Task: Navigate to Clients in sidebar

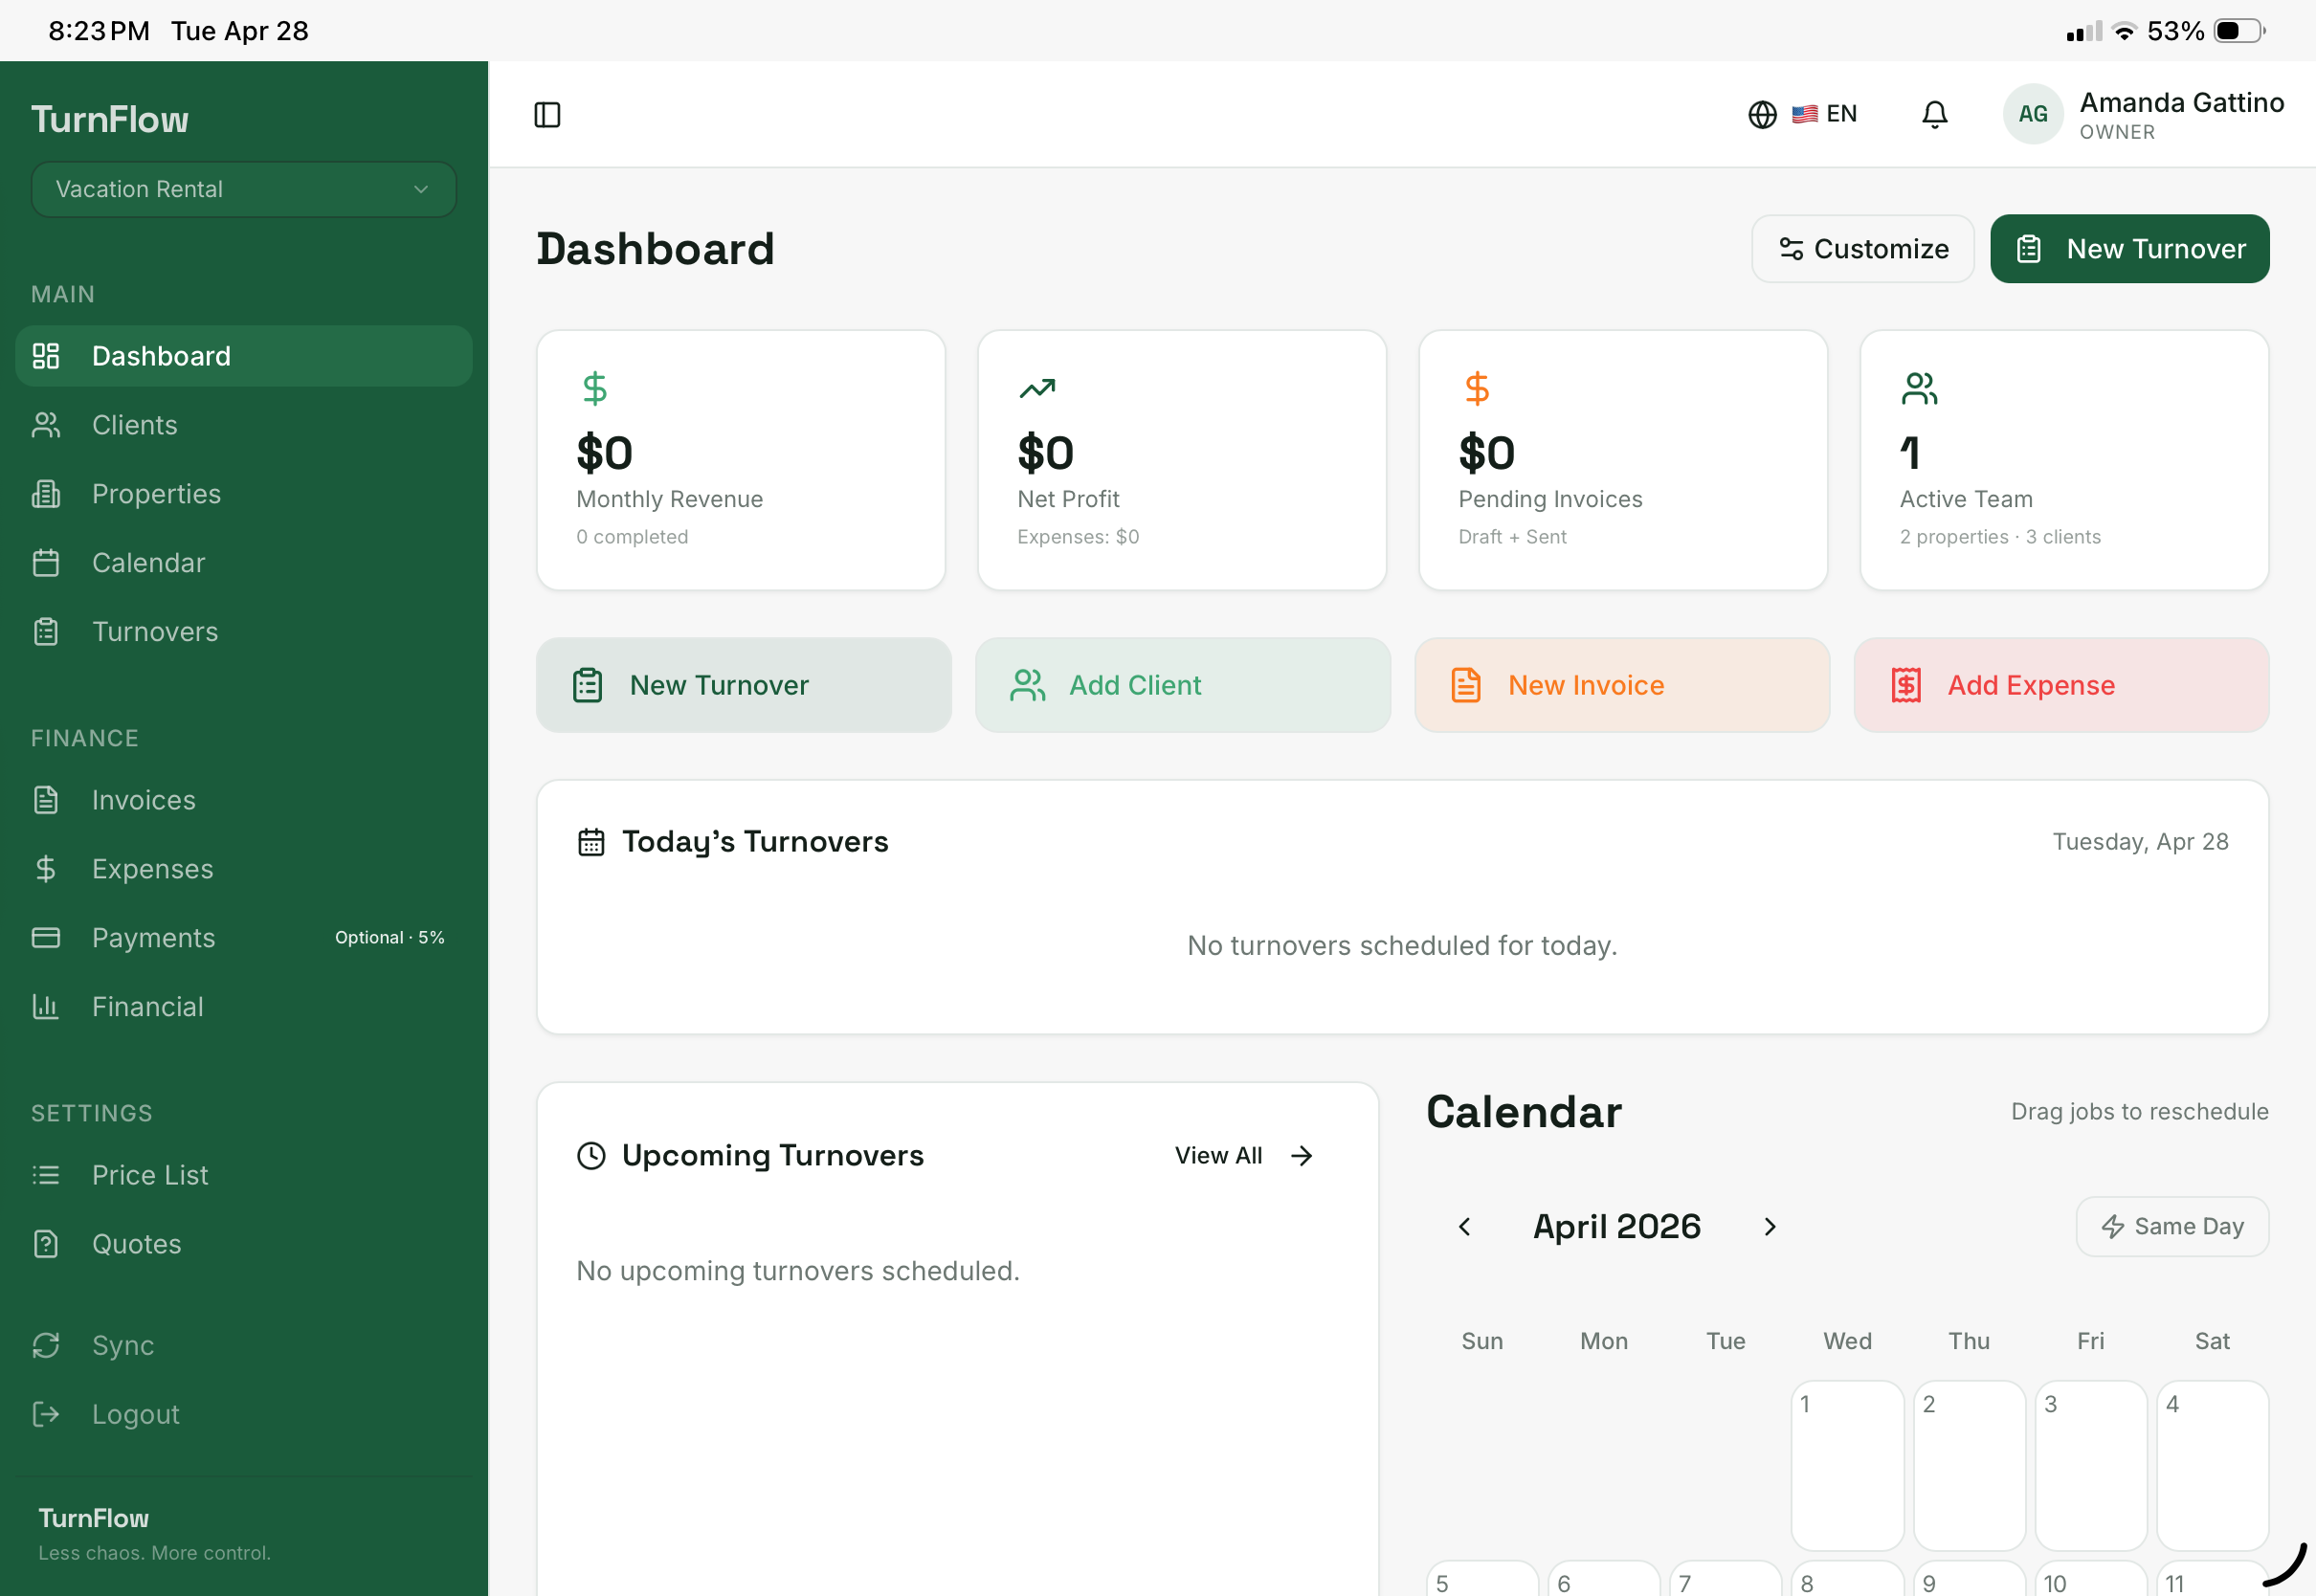Action: coord(134,425)
